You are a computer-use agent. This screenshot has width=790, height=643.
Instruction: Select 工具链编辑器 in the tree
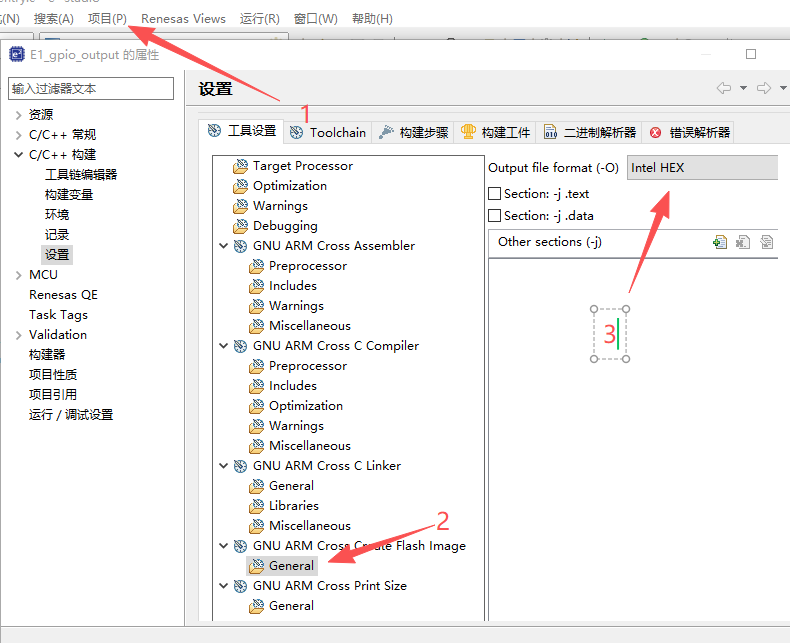(x=81, y=175)
